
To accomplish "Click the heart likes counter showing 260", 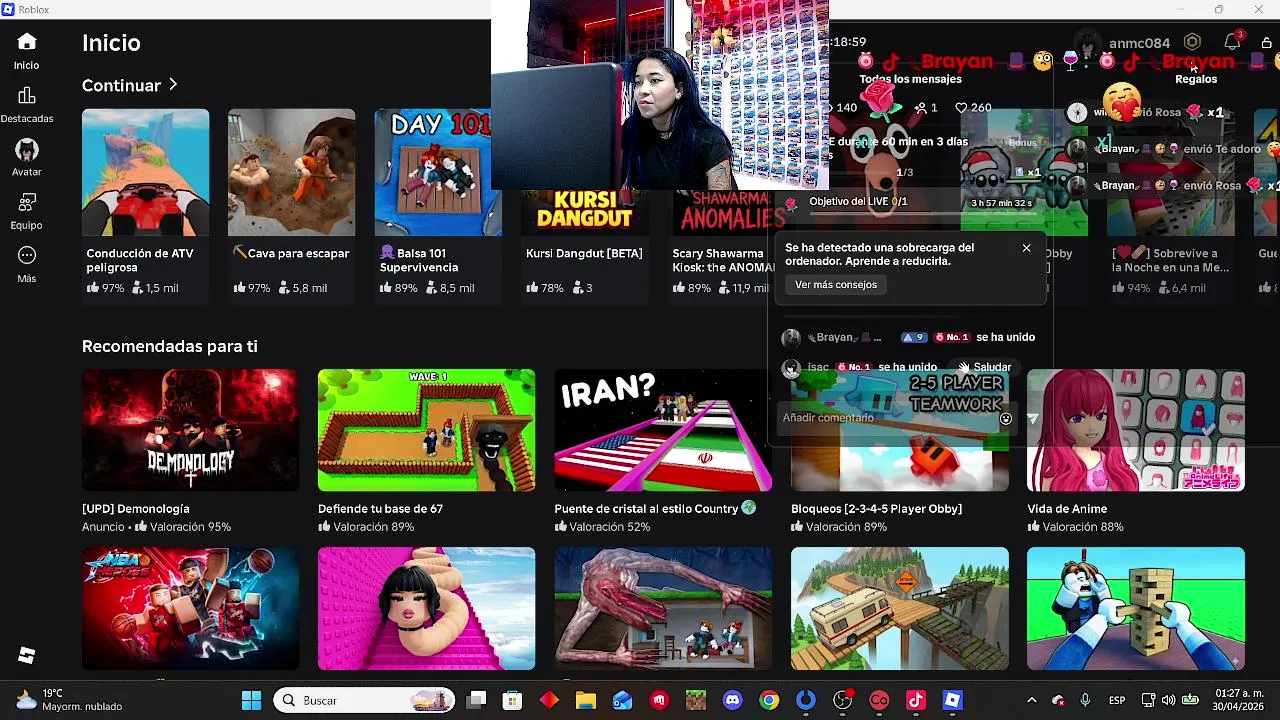I will [973, 107].
